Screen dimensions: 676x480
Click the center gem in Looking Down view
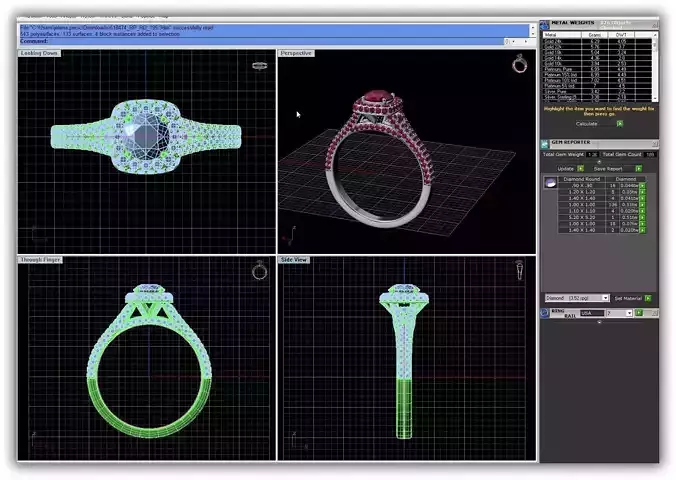pos(147,137)
